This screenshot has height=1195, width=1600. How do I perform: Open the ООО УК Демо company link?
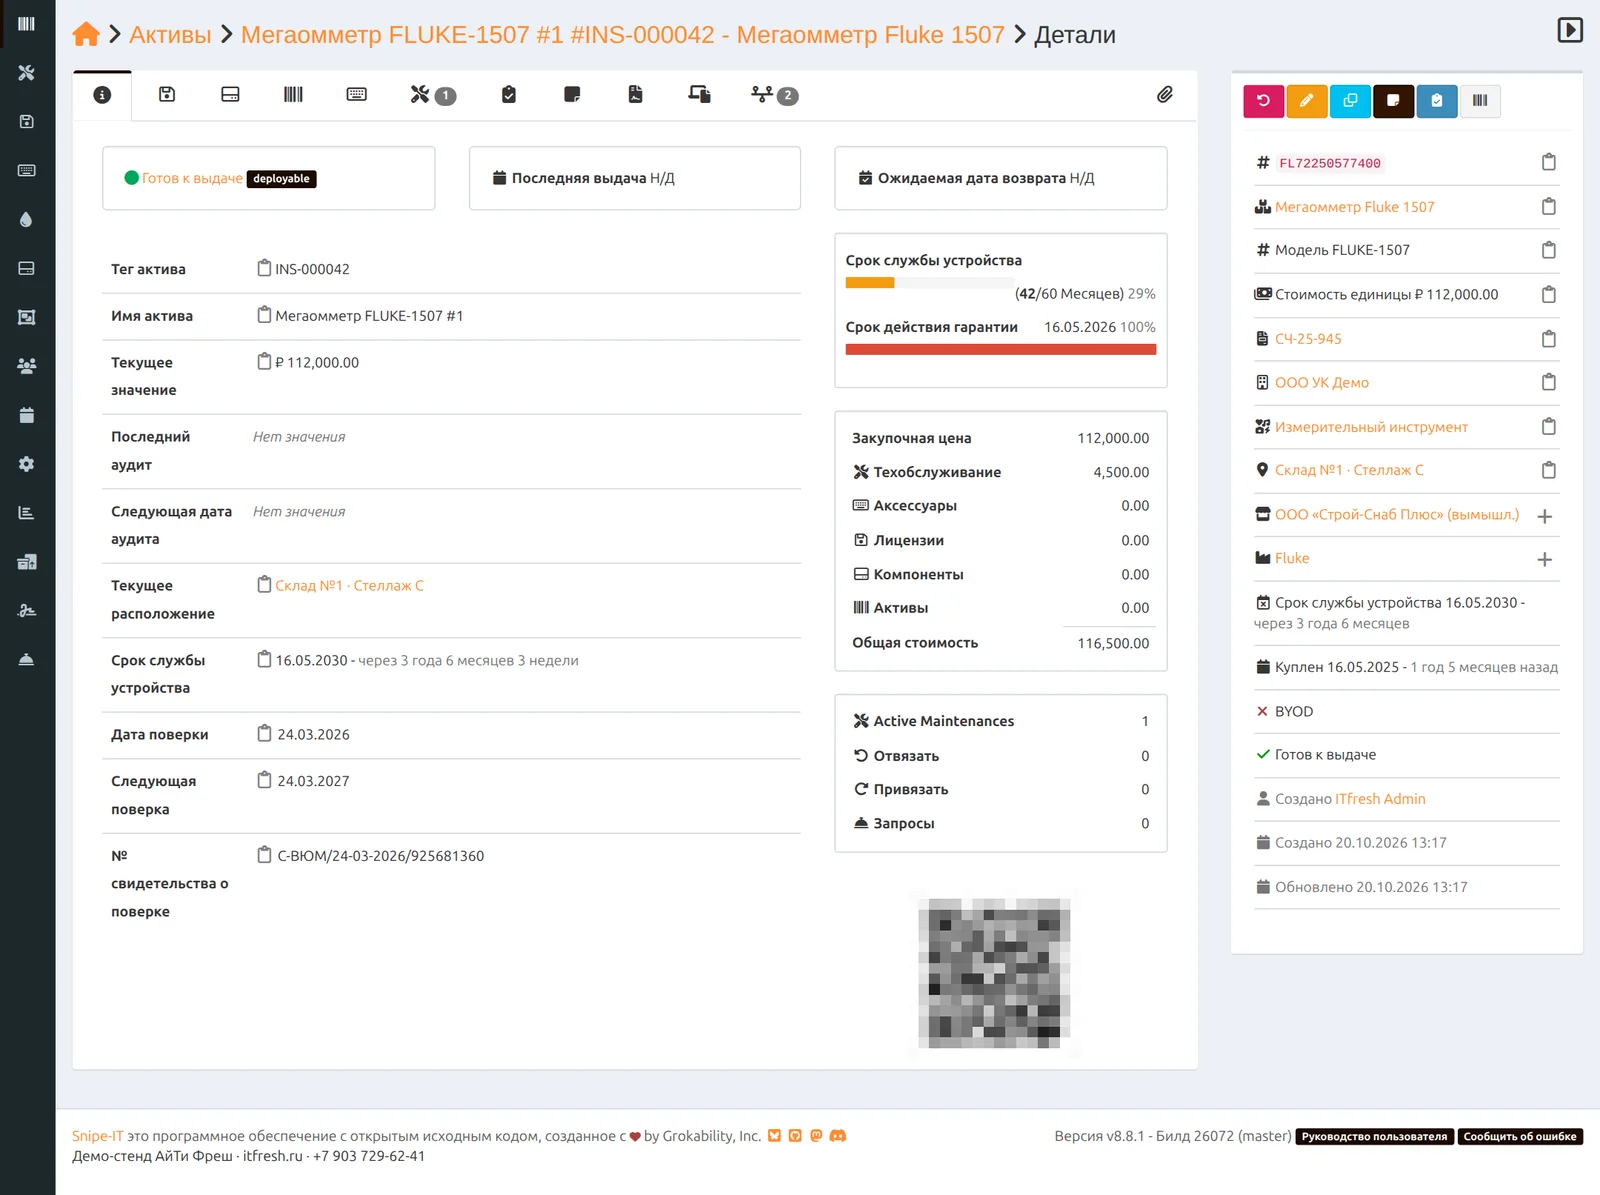pyautogui.click(x=1322, y=383)
